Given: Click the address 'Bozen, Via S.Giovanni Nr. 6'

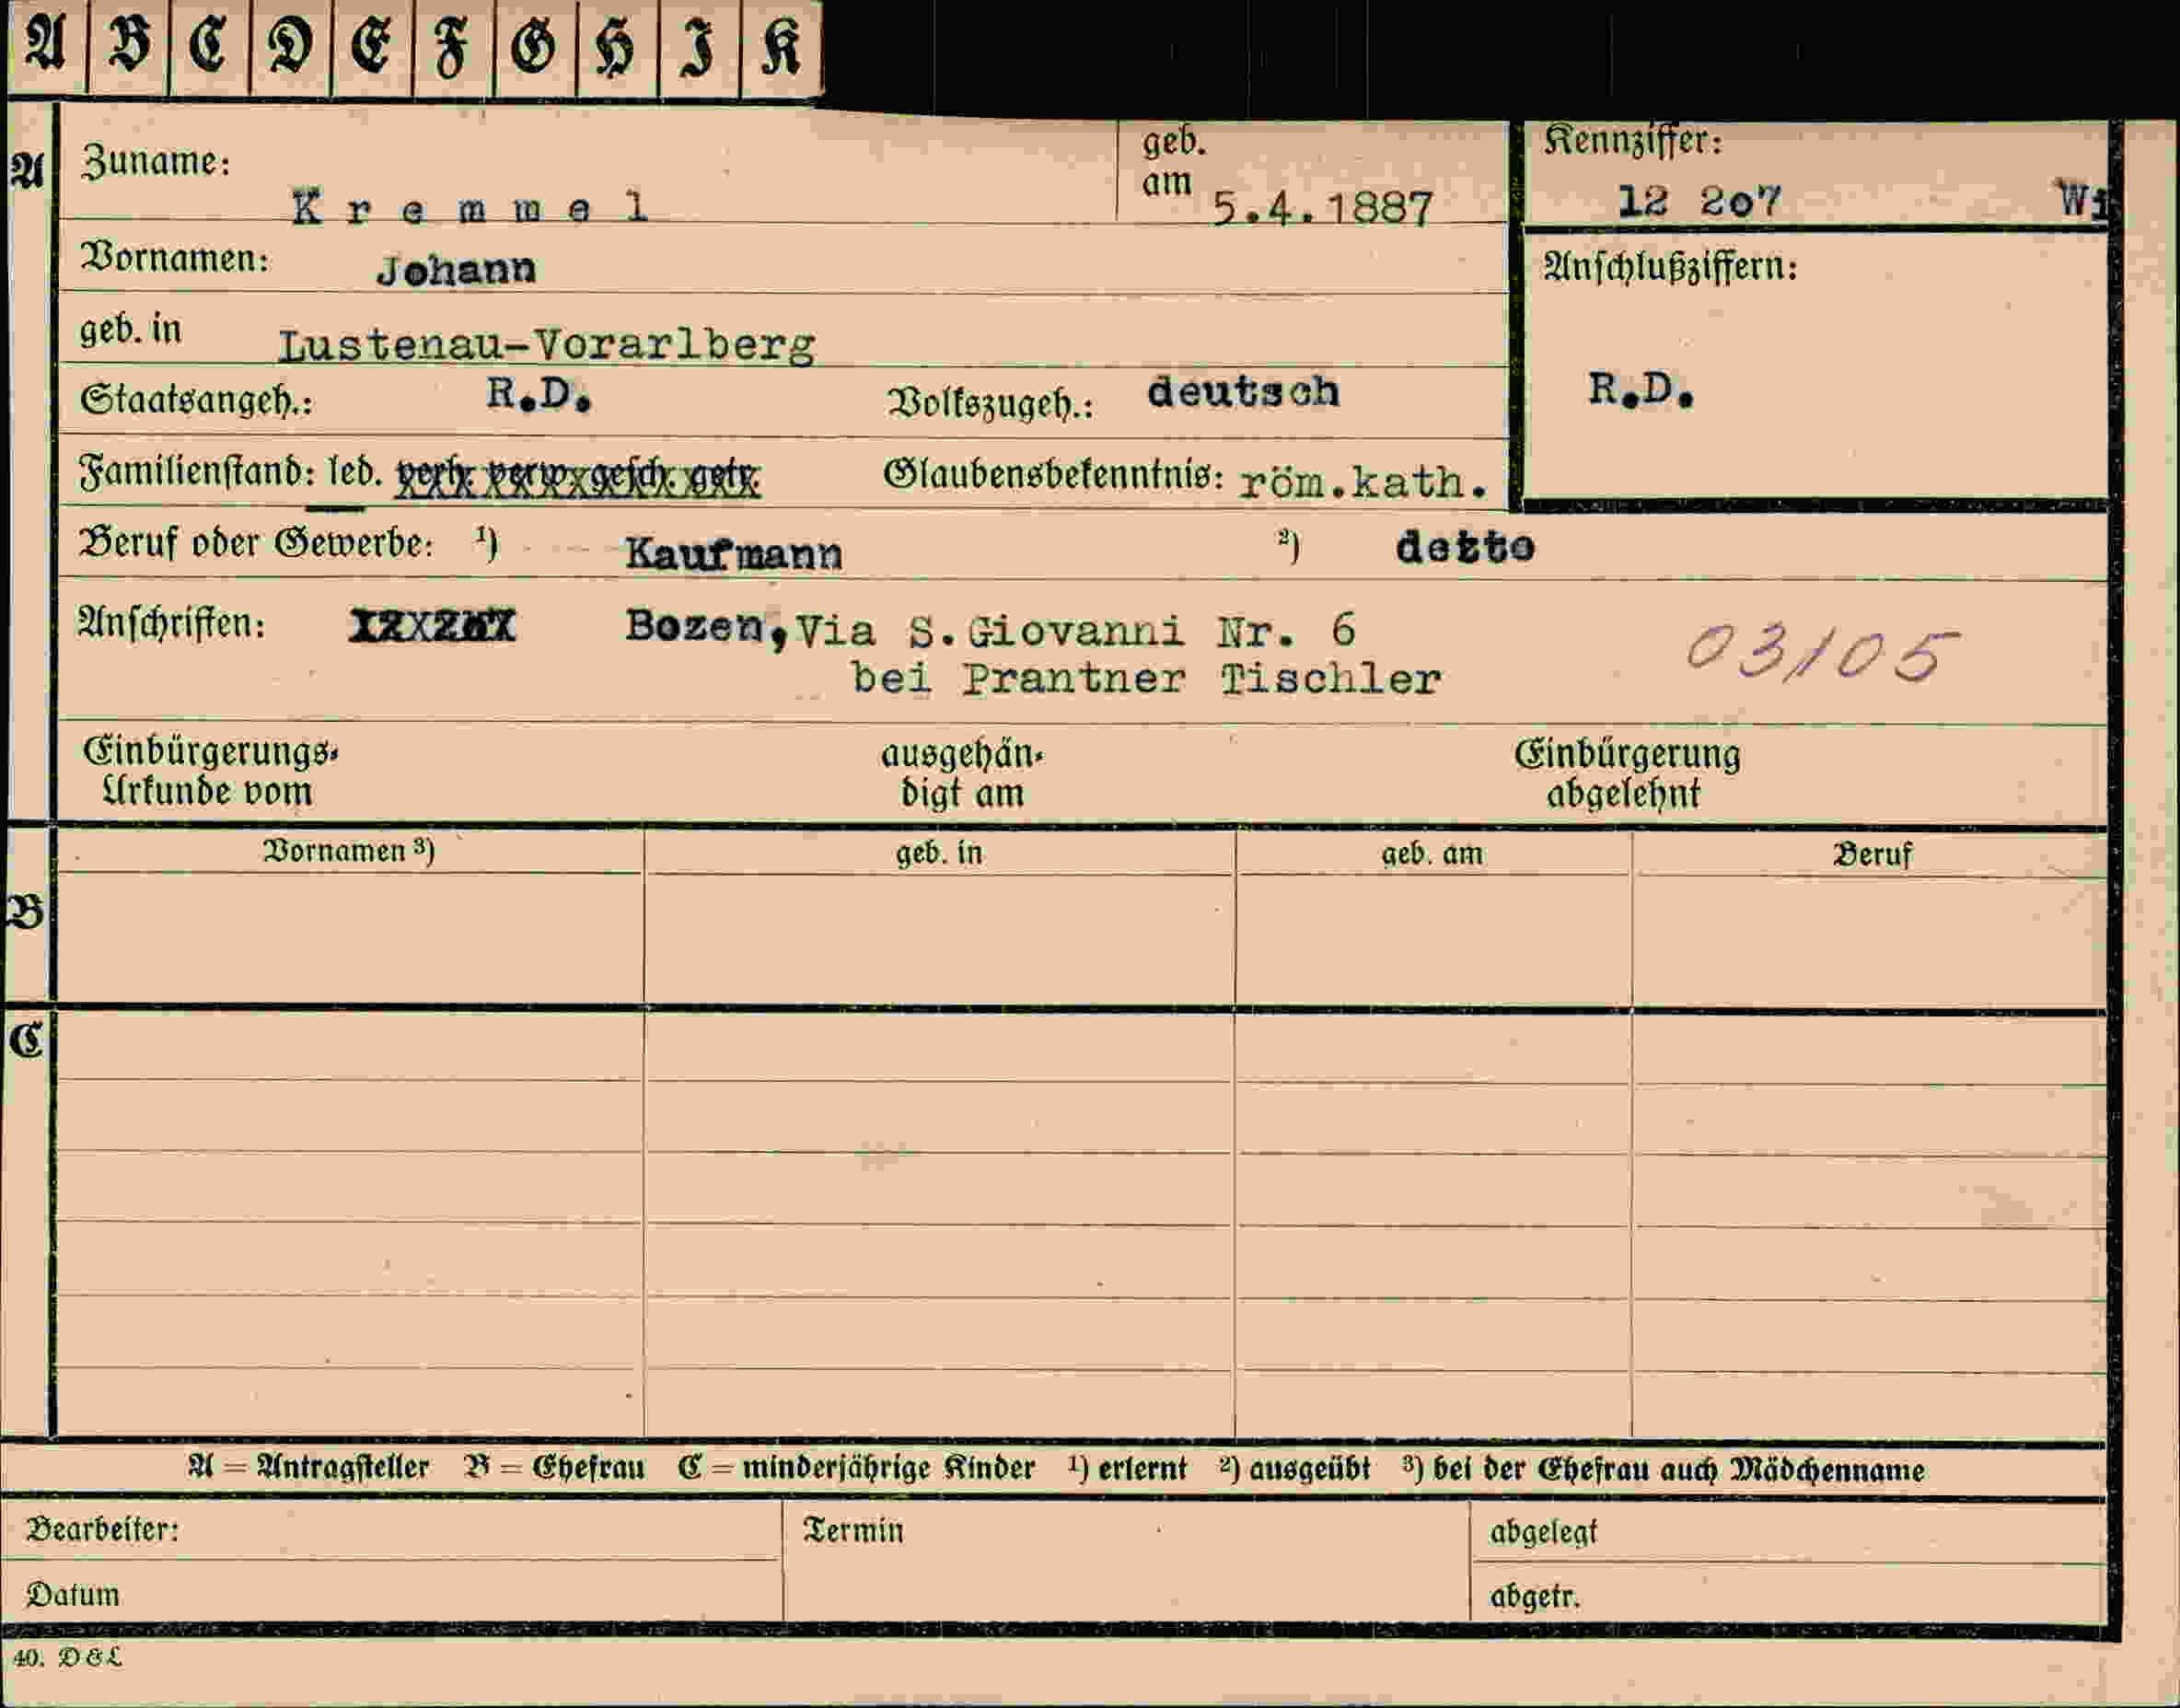Looking at the screenshot, I should pos(990,629).
